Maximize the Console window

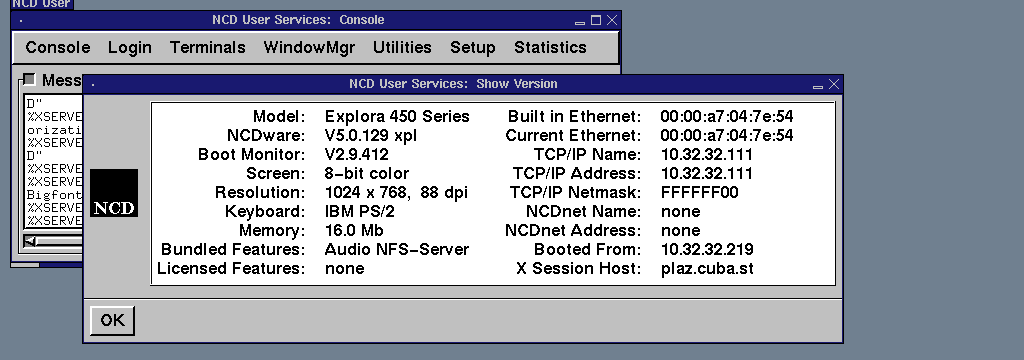pyautogui.click(x=596, y=20)
